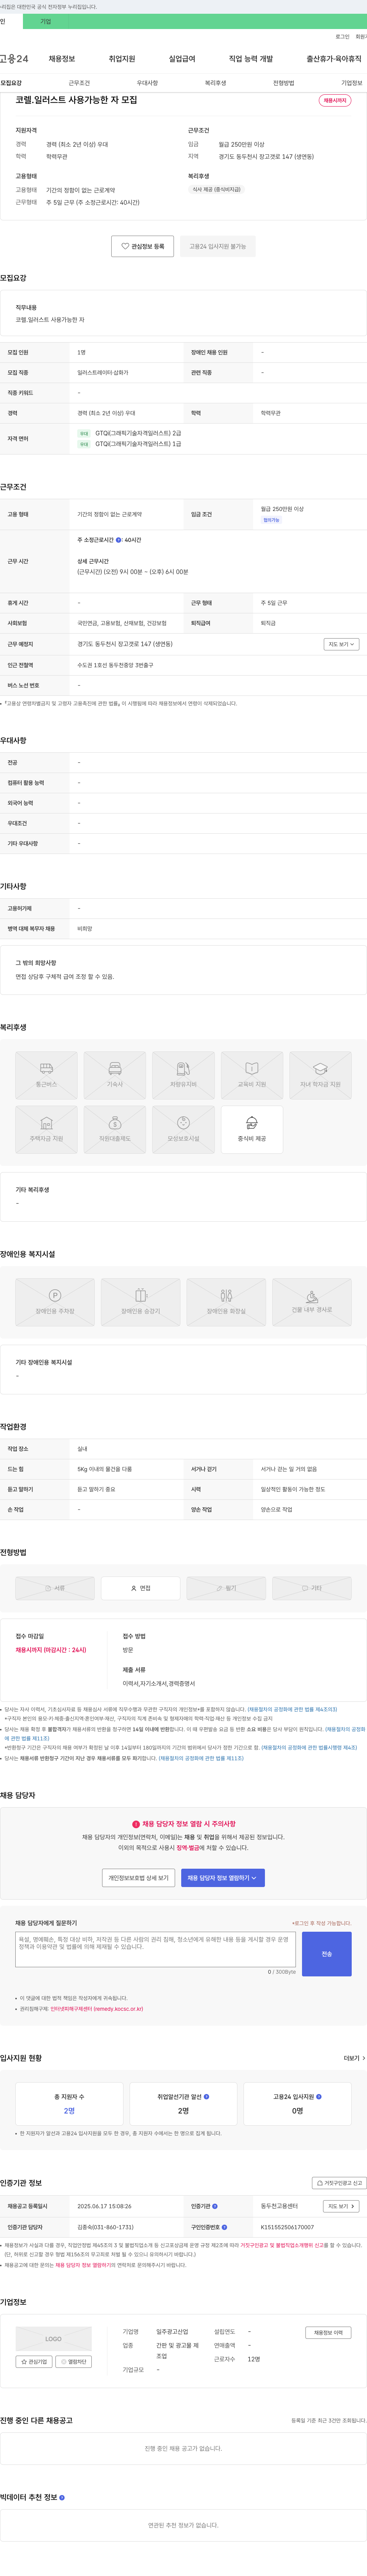This screenshot has width=367, height=2576.
Task: Click the 차량유지비 benefit icon
Action: pos(183,1075)
